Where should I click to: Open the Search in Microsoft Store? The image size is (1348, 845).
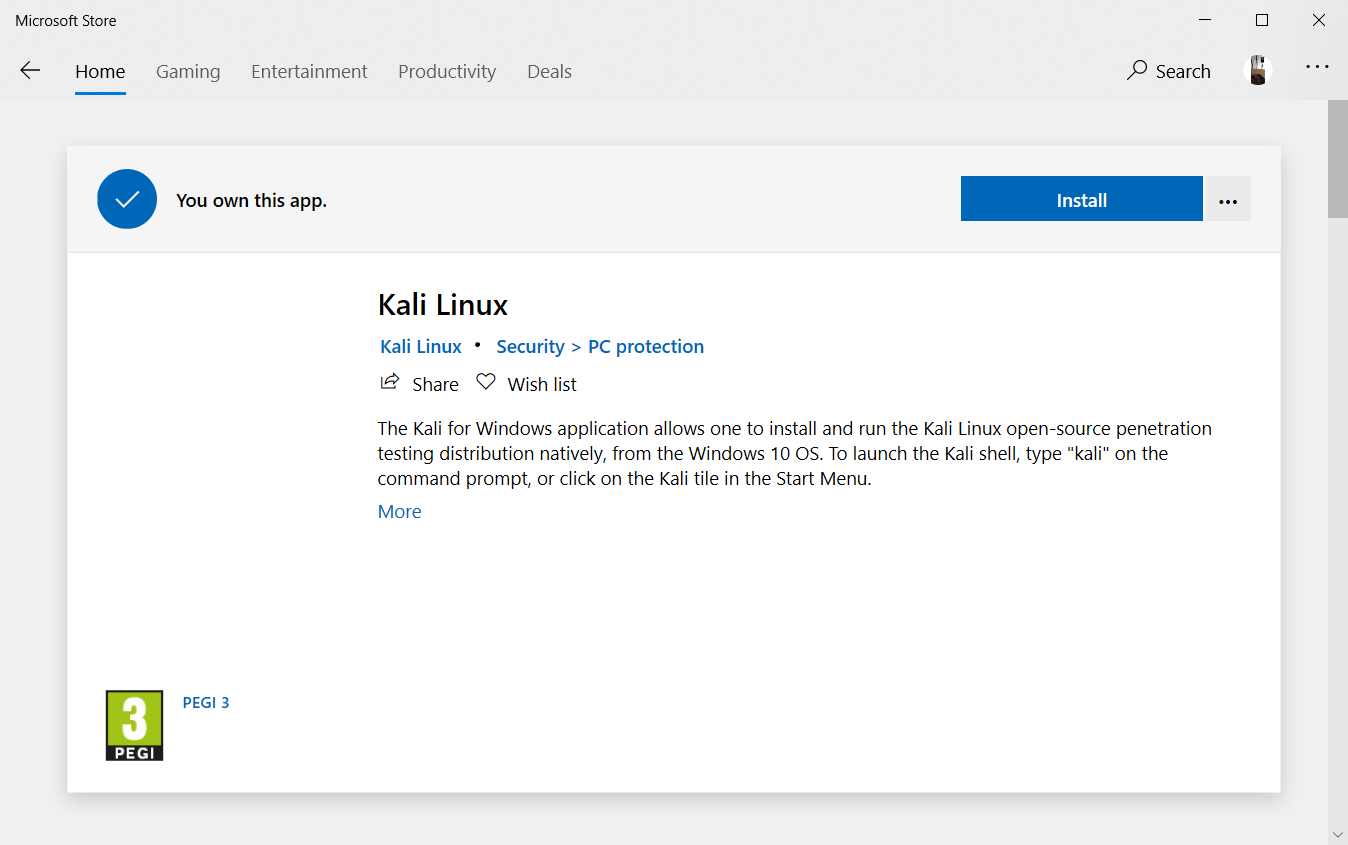click(1168, 71)
